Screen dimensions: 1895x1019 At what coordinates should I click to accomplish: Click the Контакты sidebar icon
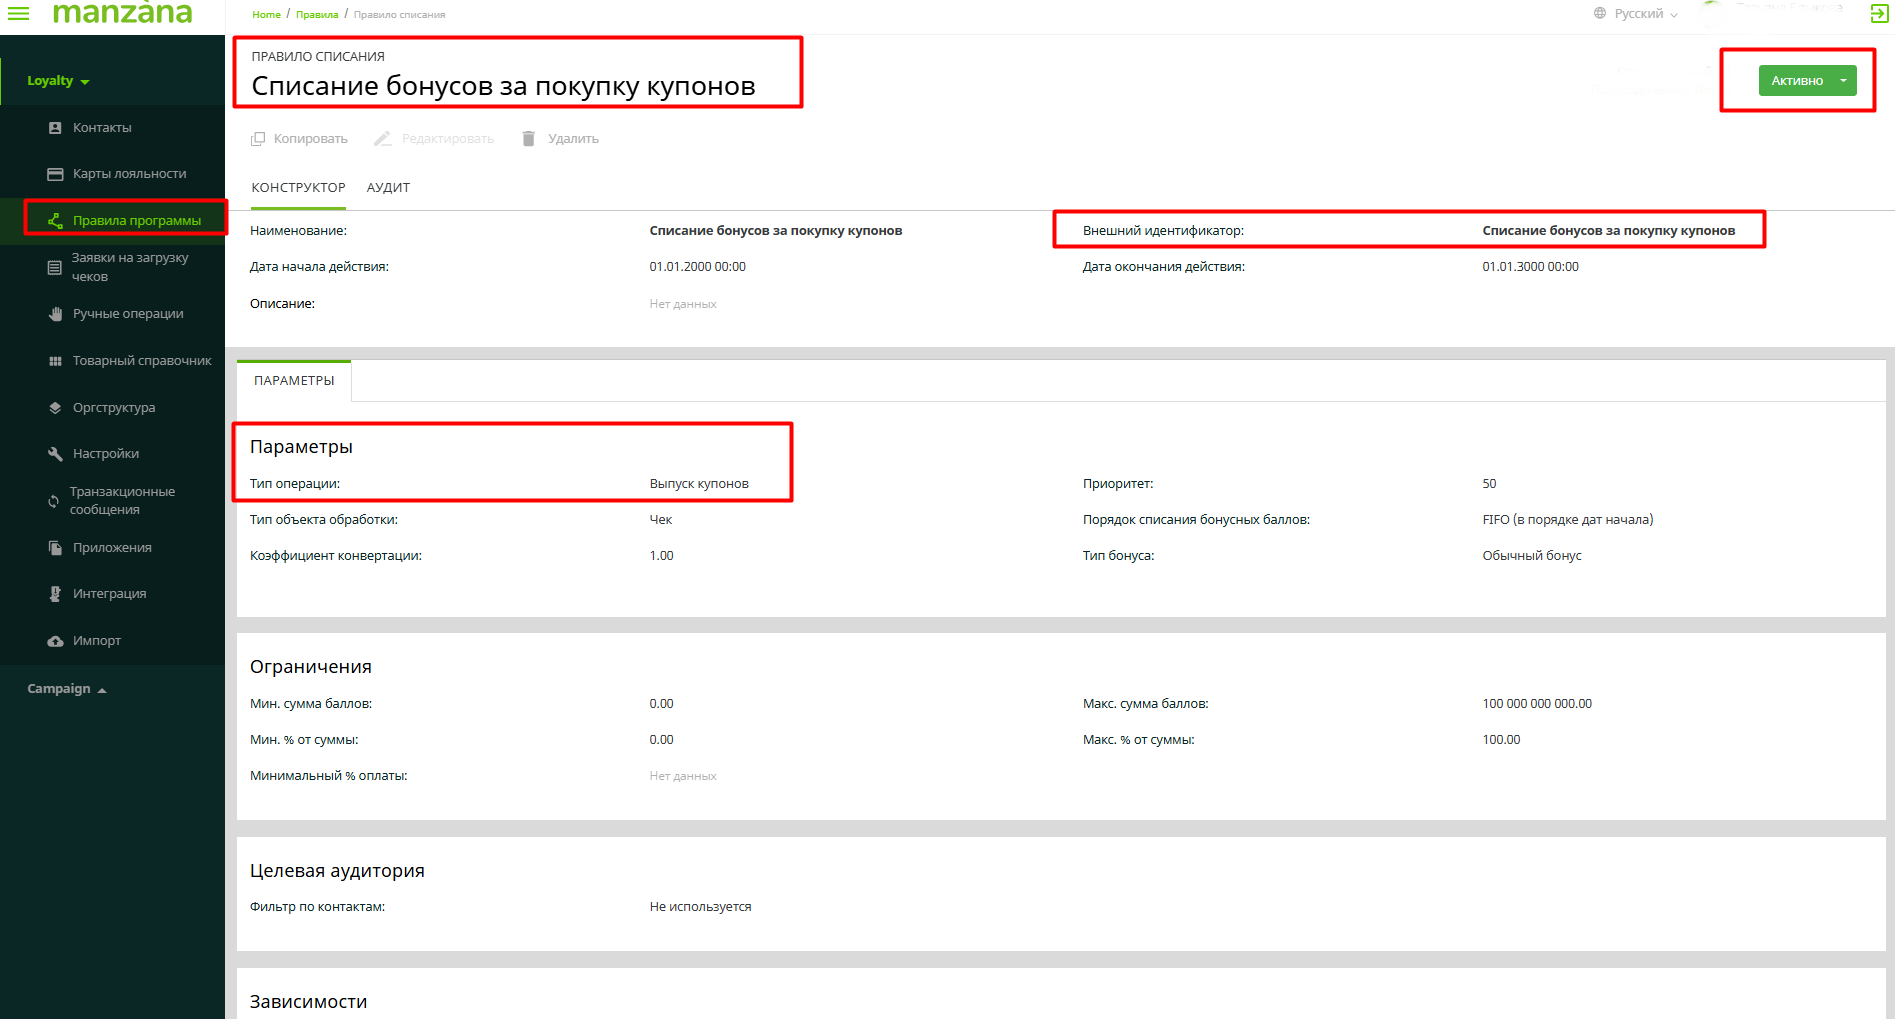click(x=55, y=128)
